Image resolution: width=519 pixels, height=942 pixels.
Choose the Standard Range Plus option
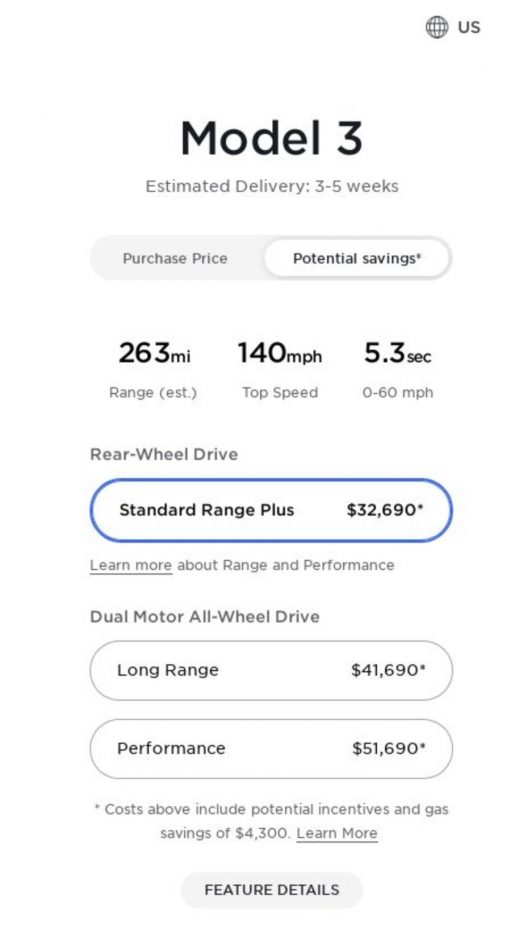tap(271, 510)
